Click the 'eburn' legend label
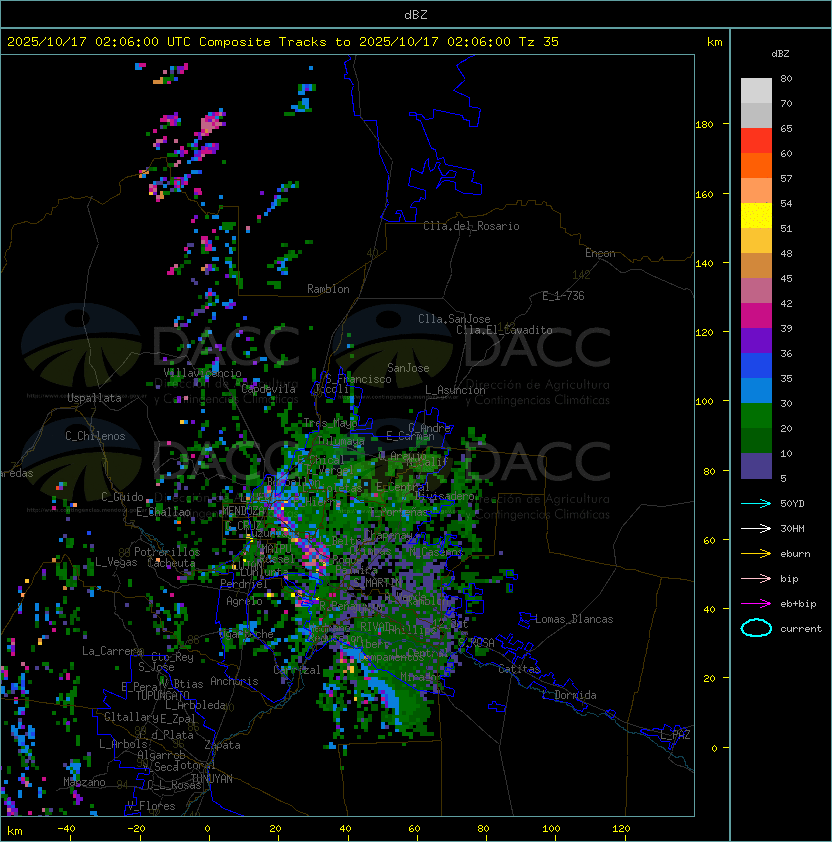 795,554
